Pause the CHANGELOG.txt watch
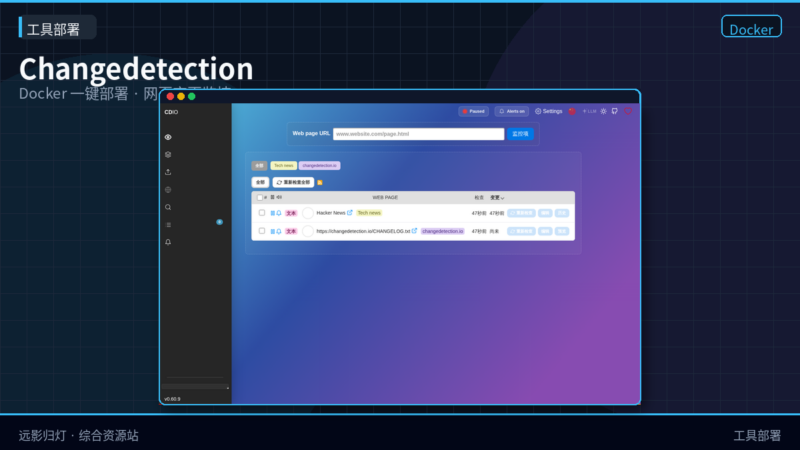 click(x=272, y=232)
